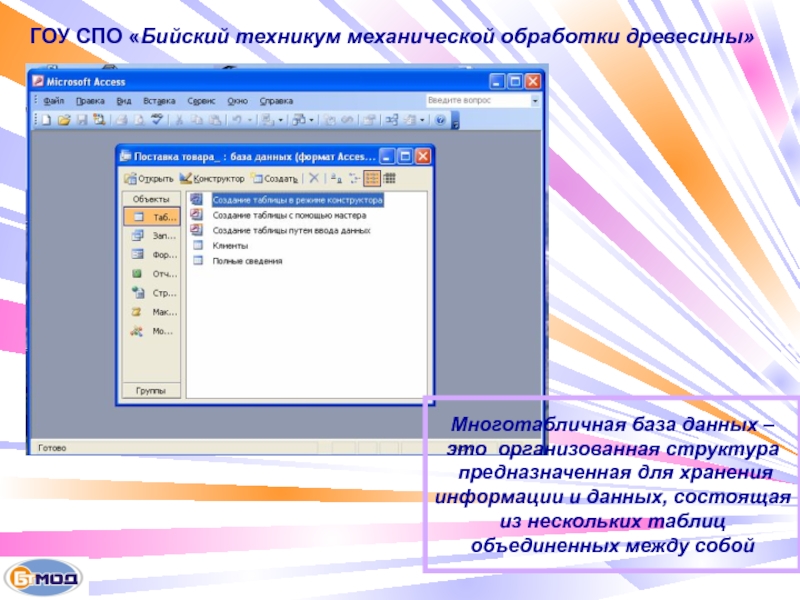The width and height of the screenshot is (800, 600).
Task: Click the Cut scissors icon
Action: point(179,120)
